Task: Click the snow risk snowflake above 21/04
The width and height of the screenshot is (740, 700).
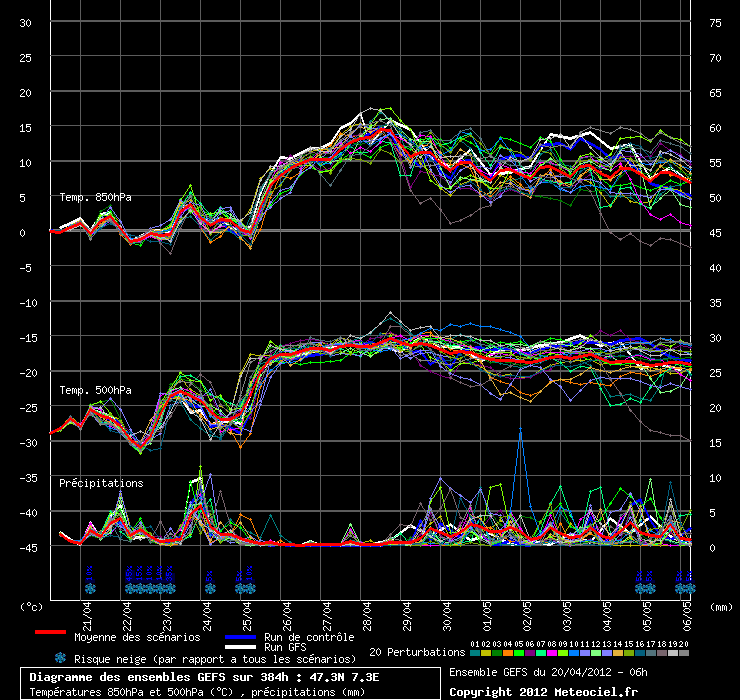Action: 89,587
